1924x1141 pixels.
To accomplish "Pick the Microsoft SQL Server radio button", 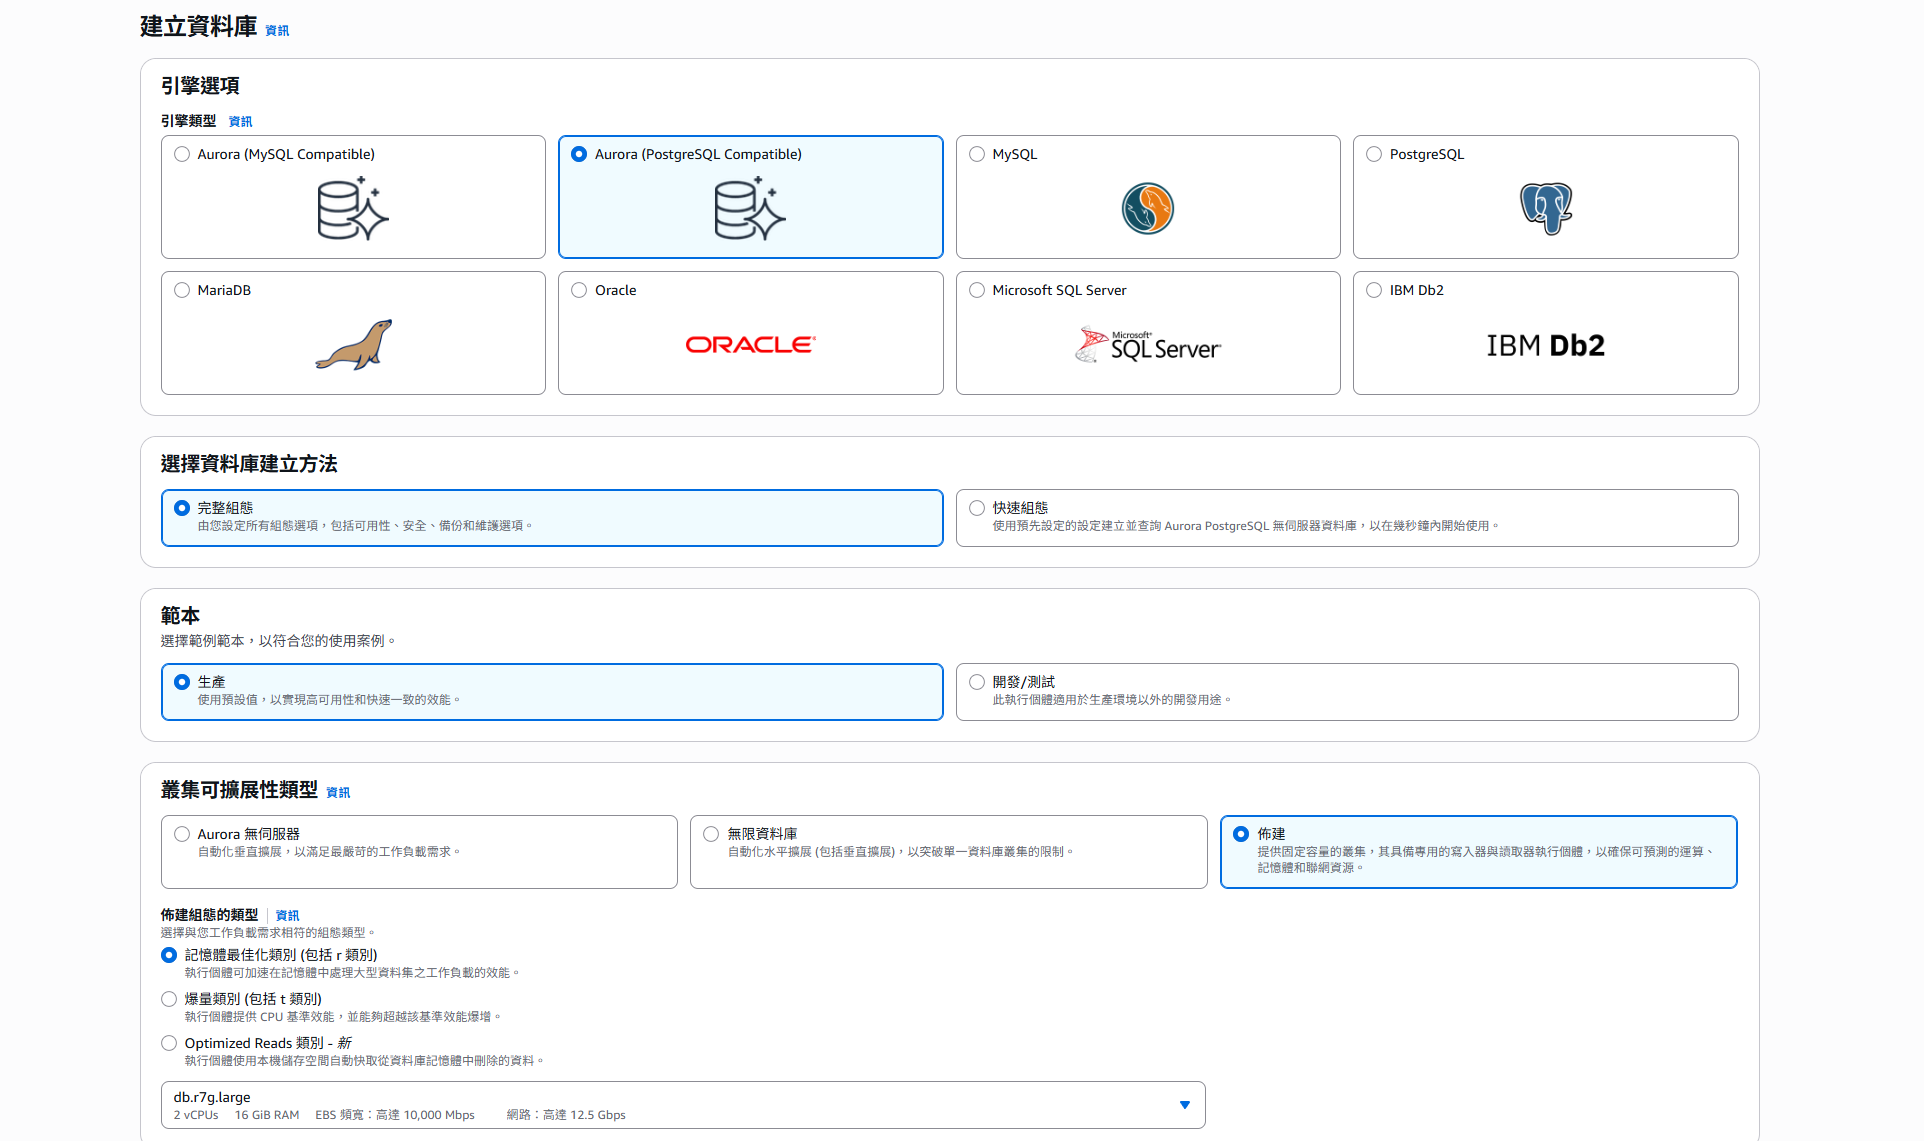I will click(977, 290).
